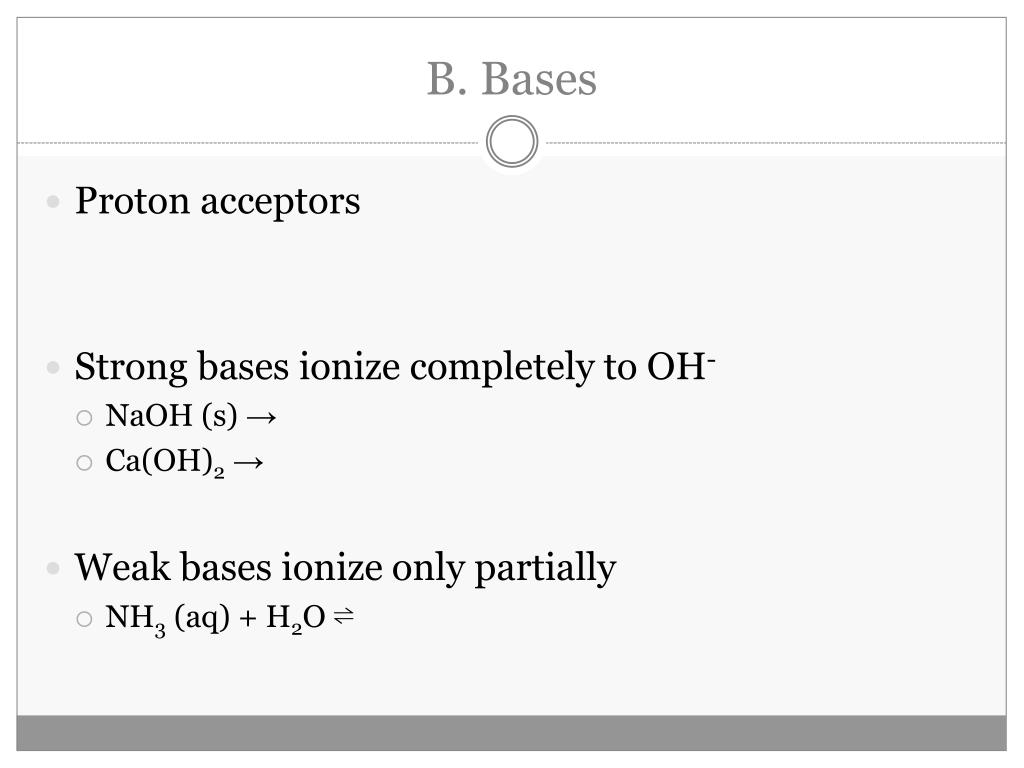
Task: Click the arrow after Ca(OH)2
Action: (x=249, y=463)
